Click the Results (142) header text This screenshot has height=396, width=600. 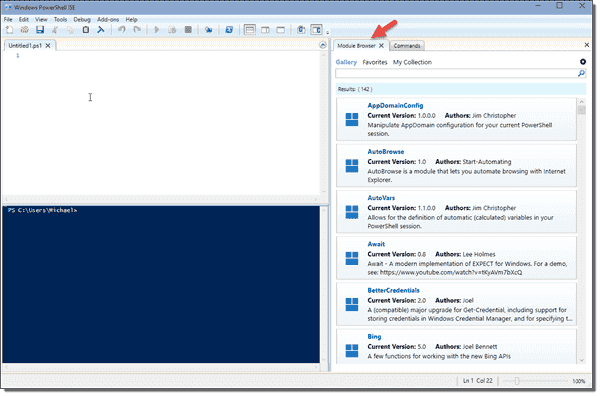coord(355,89)
